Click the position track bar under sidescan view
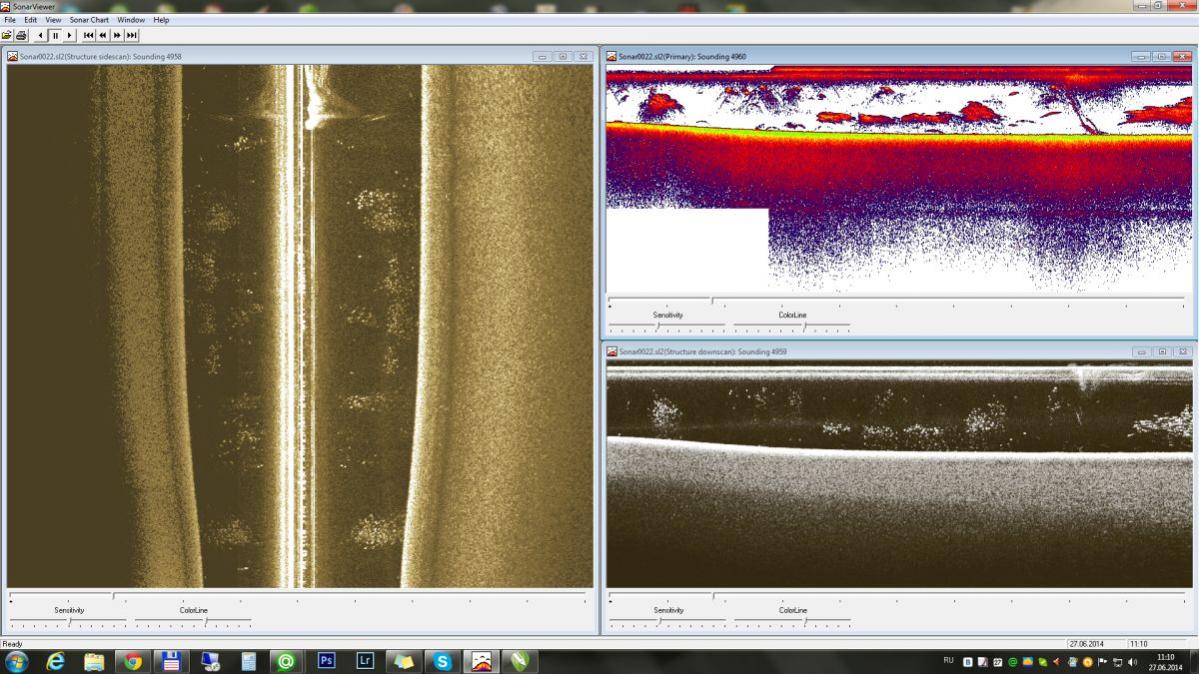 coord(298,597)
